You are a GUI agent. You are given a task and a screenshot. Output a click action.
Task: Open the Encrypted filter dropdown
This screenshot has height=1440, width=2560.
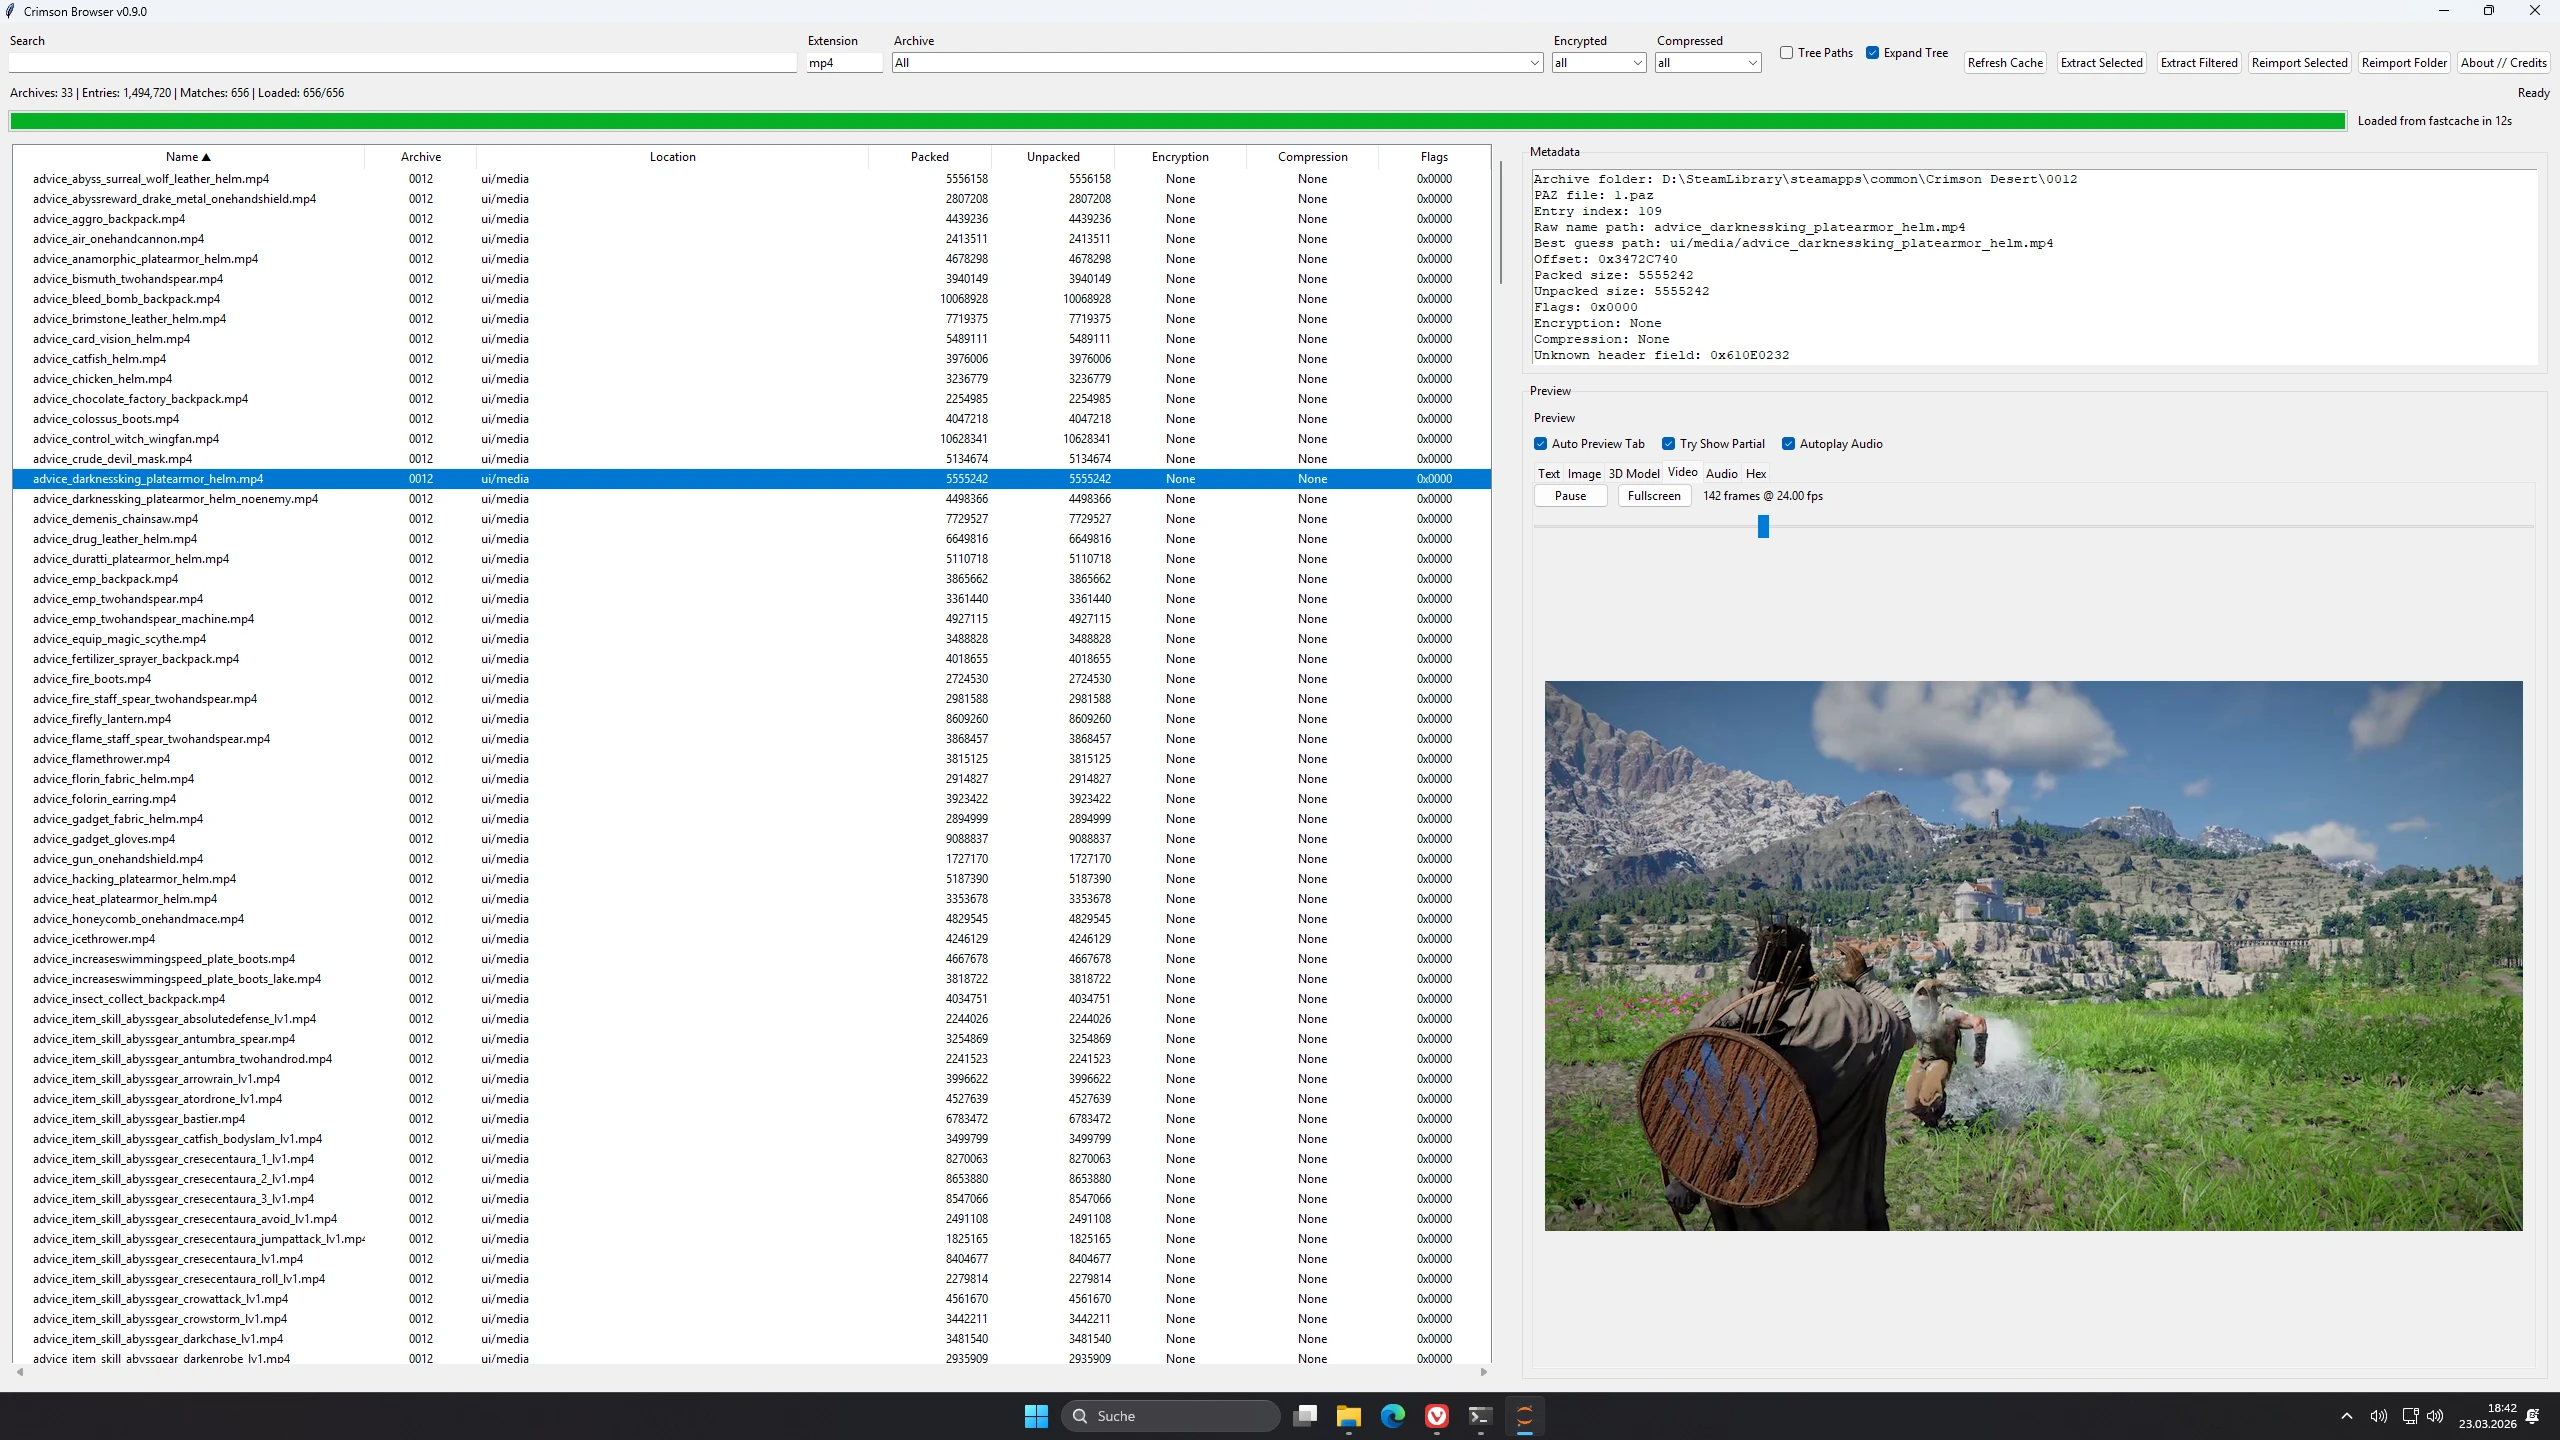point(1599,63)
